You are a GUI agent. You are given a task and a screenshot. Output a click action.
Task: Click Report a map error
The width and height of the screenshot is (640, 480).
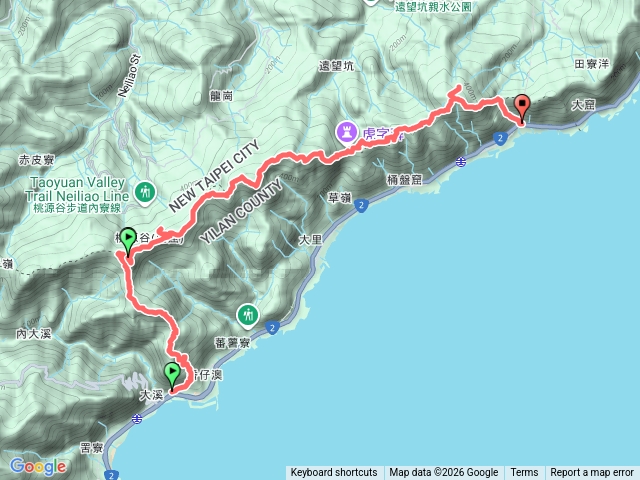(x=592, y=473)
